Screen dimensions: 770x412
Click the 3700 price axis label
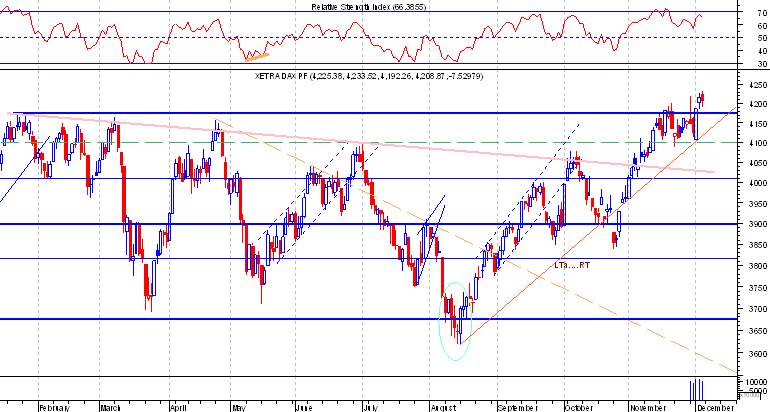tap(758, 309)
